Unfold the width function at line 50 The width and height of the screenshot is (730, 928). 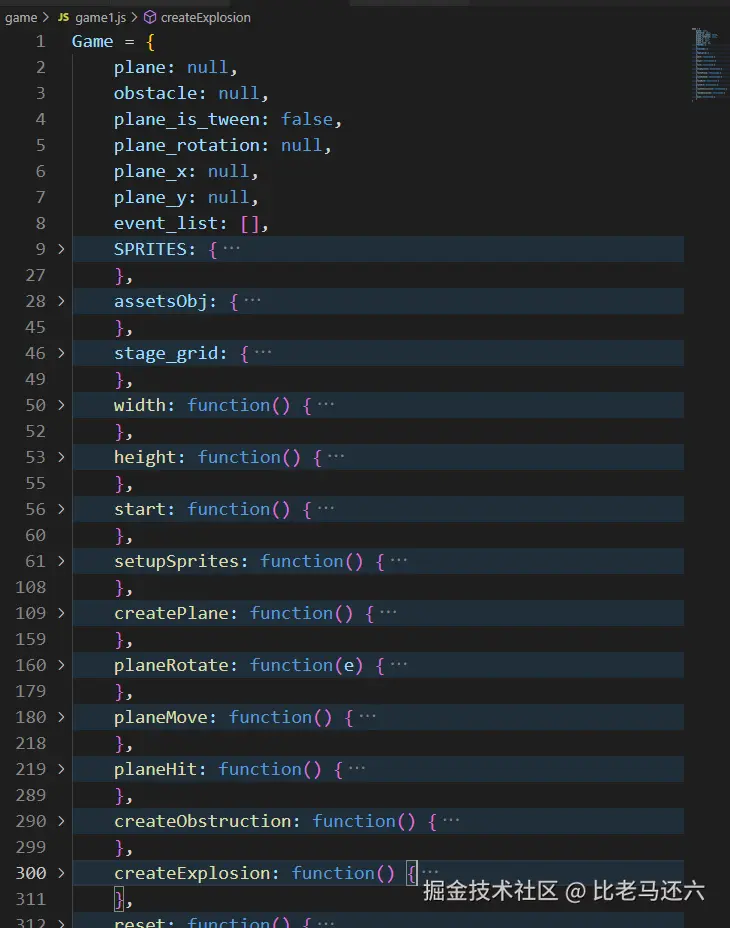tap(61, 405)
